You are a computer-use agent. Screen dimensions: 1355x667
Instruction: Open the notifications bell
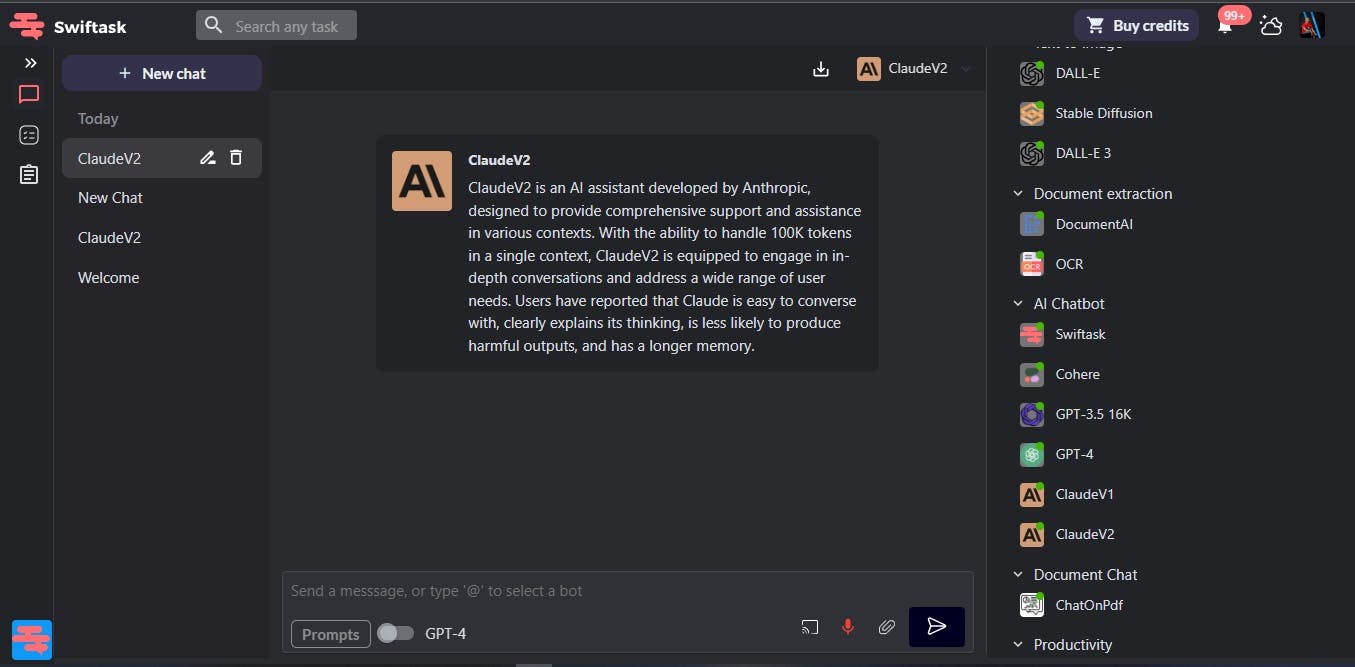pyautogui.click(x=1225, y=26)
